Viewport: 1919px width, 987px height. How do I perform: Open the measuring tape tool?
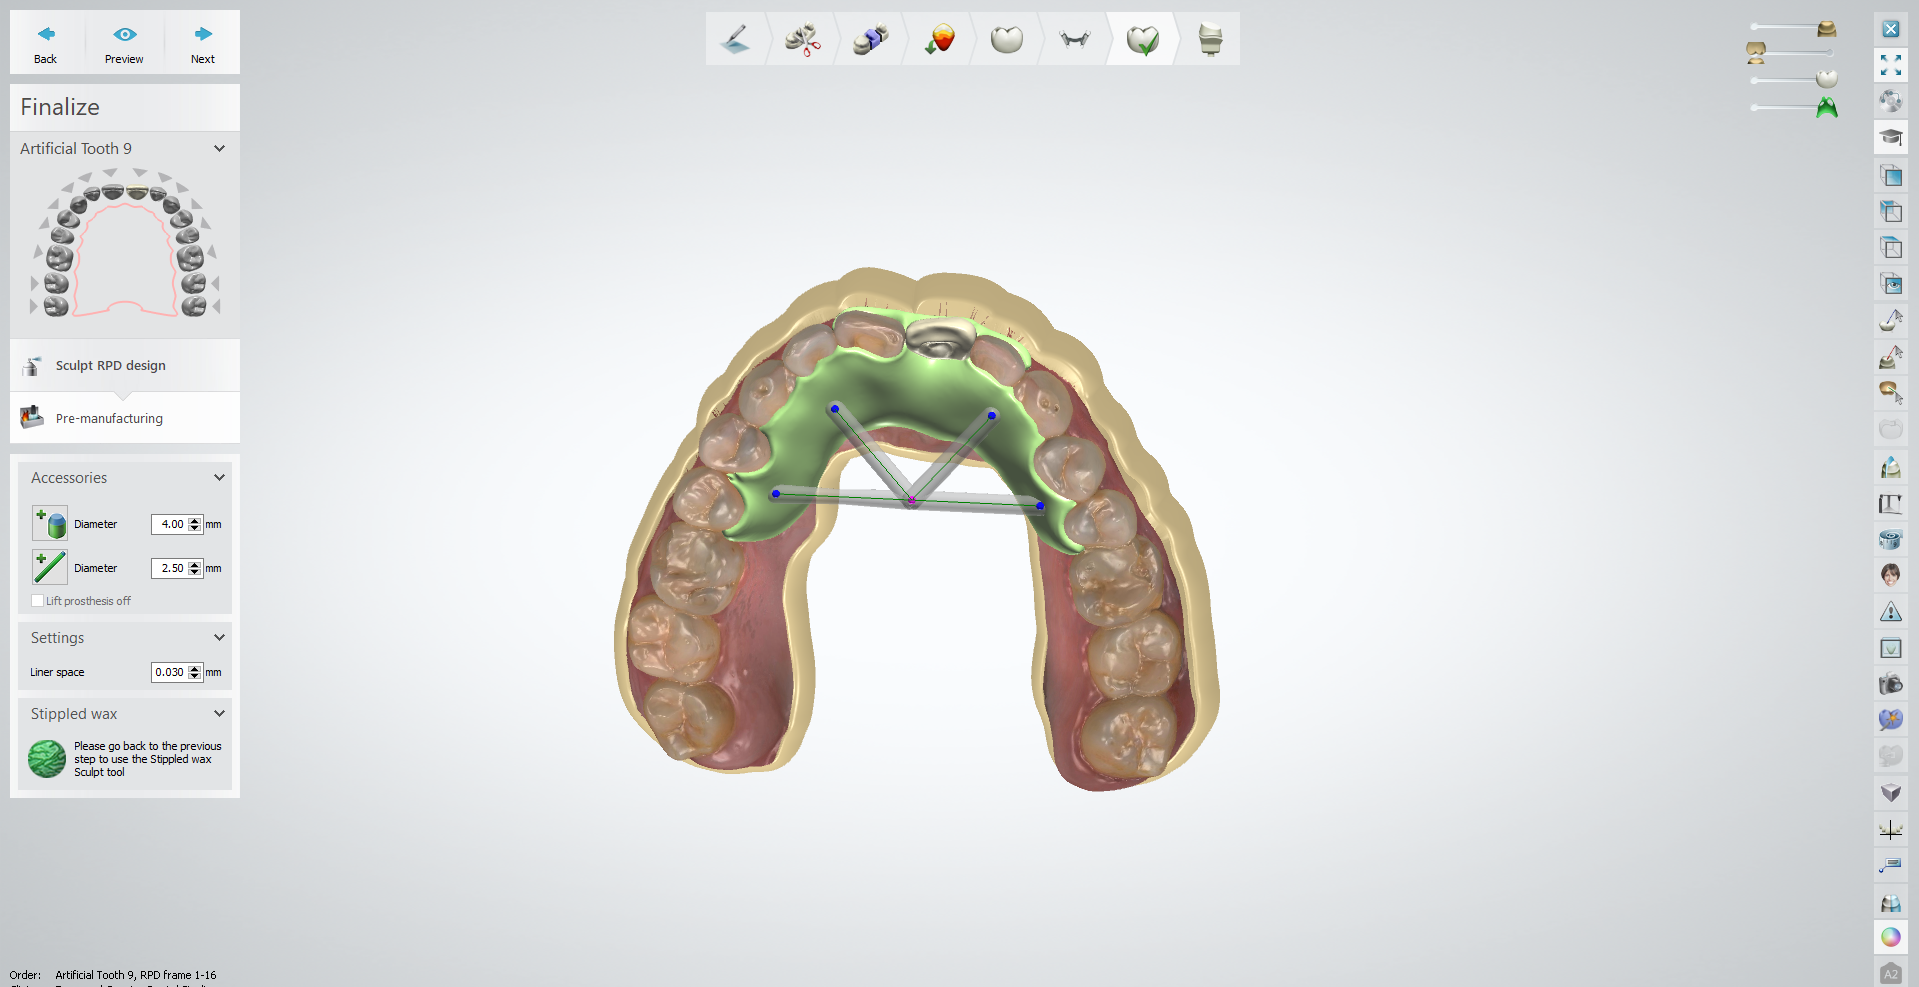[x=1890, y=540]
